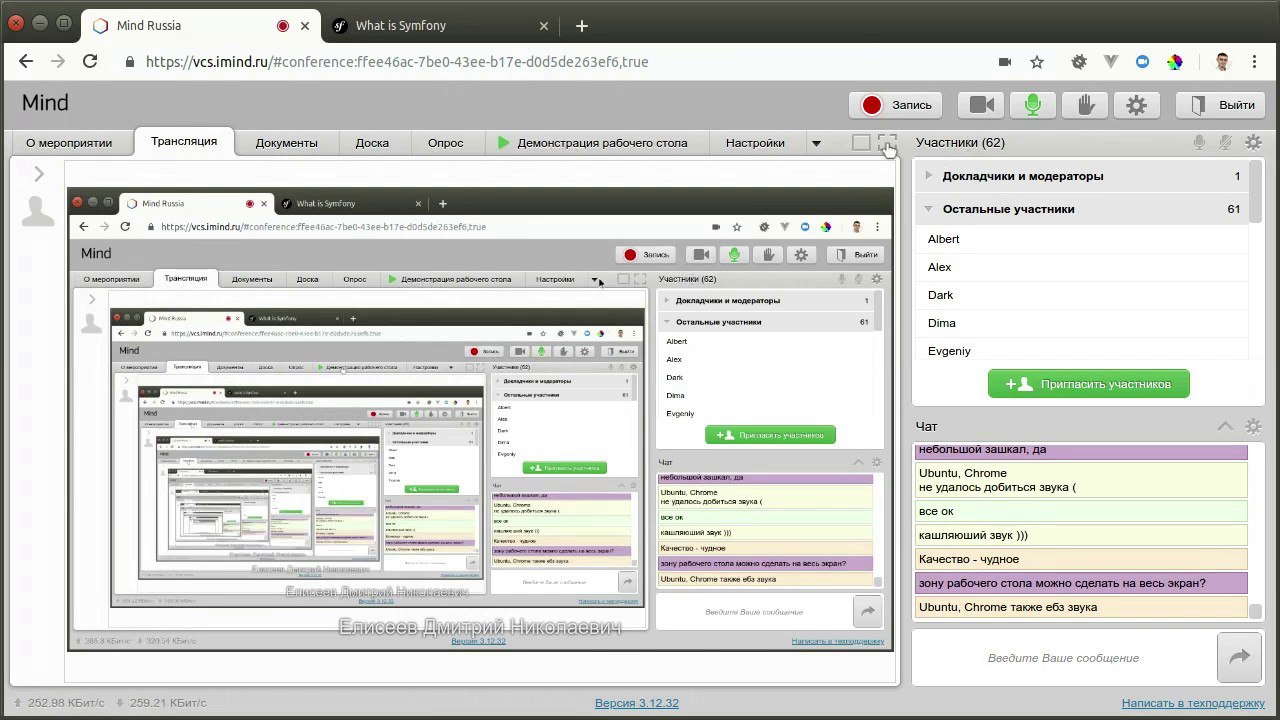
Task: Mute all participants crossed microphone icon
Action: click(1225, 143)
